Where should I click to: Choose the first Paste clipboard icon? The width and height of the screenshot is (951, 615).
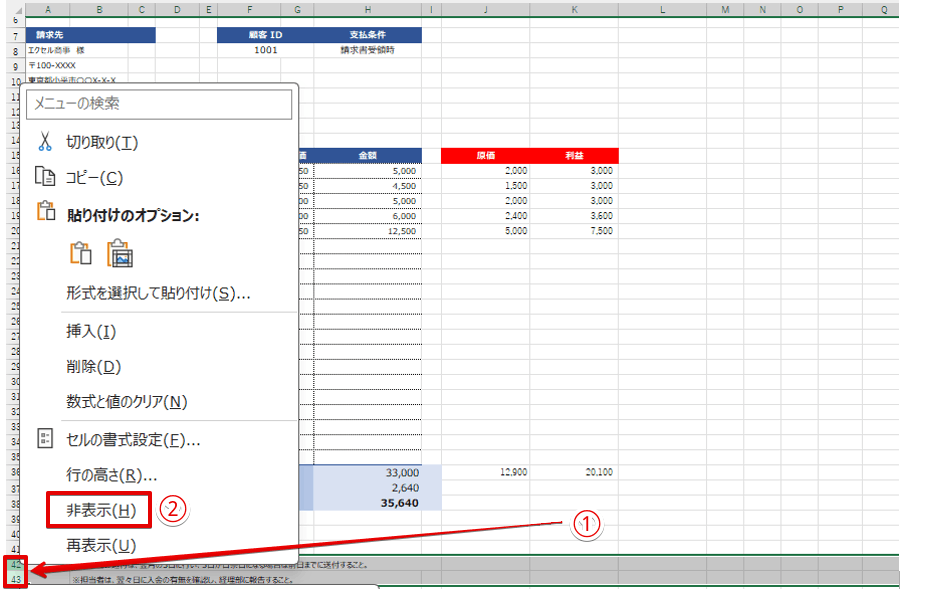[x=81, y=254]
